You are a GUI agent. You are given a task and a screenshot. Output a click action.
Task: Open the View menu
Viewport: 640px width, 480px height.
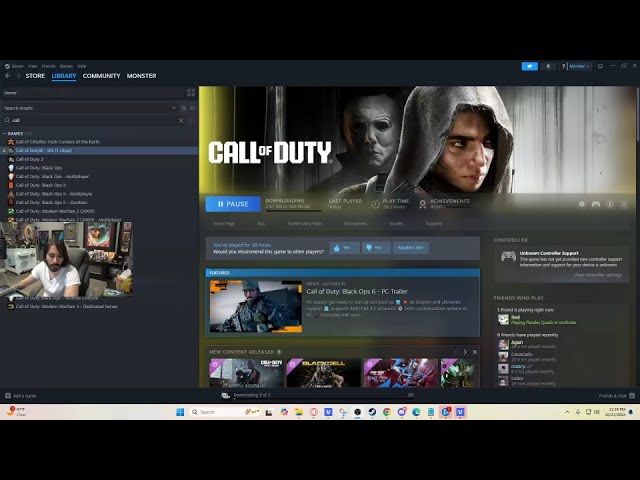point(33,66)
